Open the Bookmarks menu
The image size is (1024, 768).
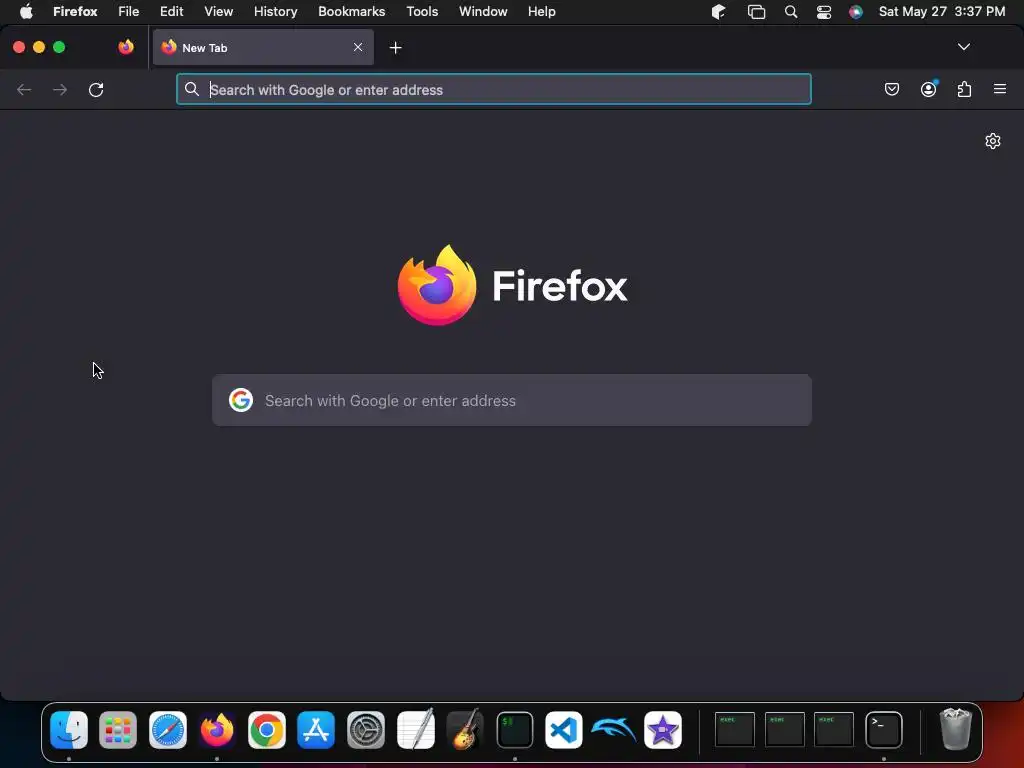coord(351,12)
